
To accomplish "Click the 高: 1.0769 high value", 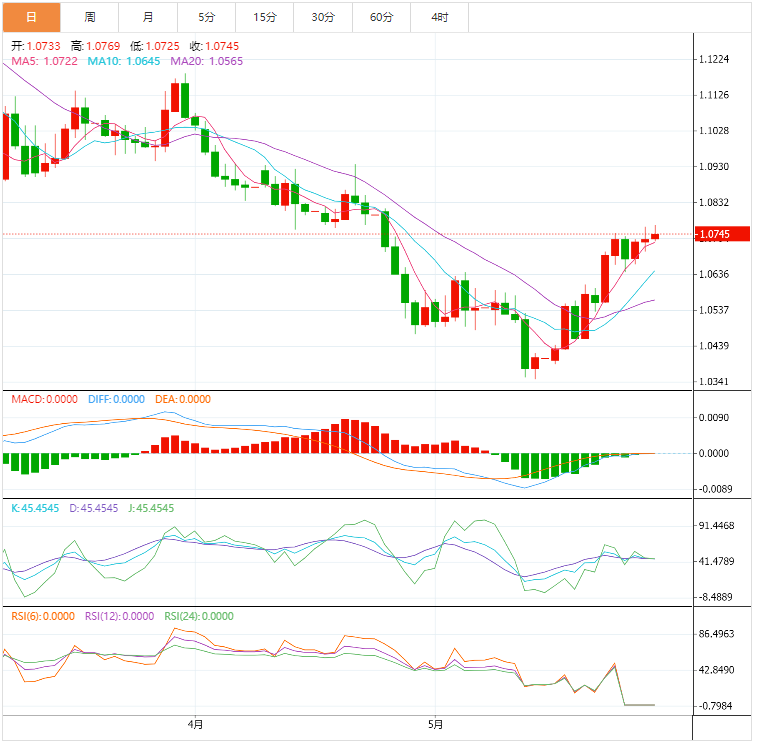I will coord(95,46).
